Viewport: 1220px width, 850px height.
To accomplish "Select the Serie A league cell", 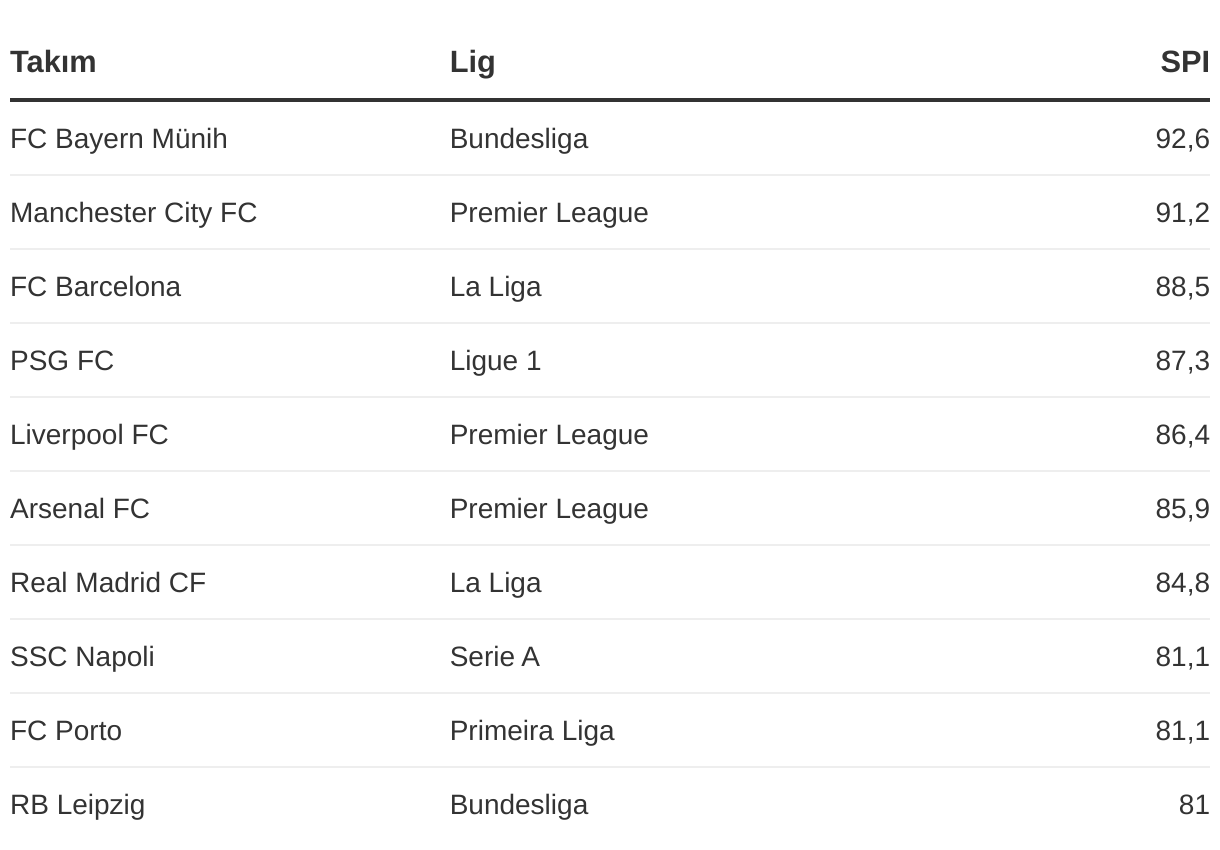I will point(494,657).
